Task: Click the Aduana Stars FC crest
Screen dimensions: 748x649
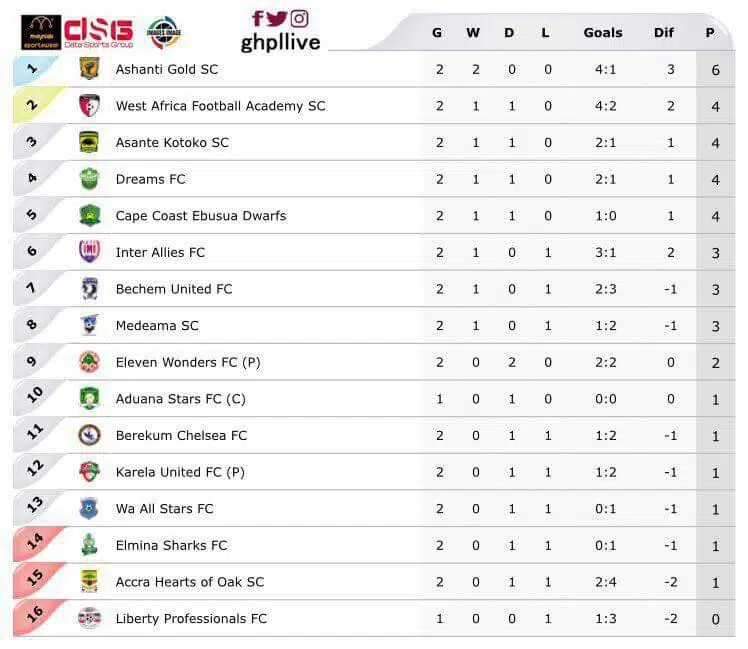Action: click(89, 398)
